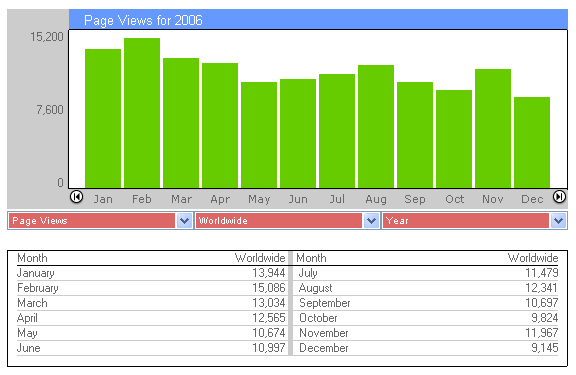Click the July row label
The height and width of the screenshot is (375, 576).
[308, 273]
